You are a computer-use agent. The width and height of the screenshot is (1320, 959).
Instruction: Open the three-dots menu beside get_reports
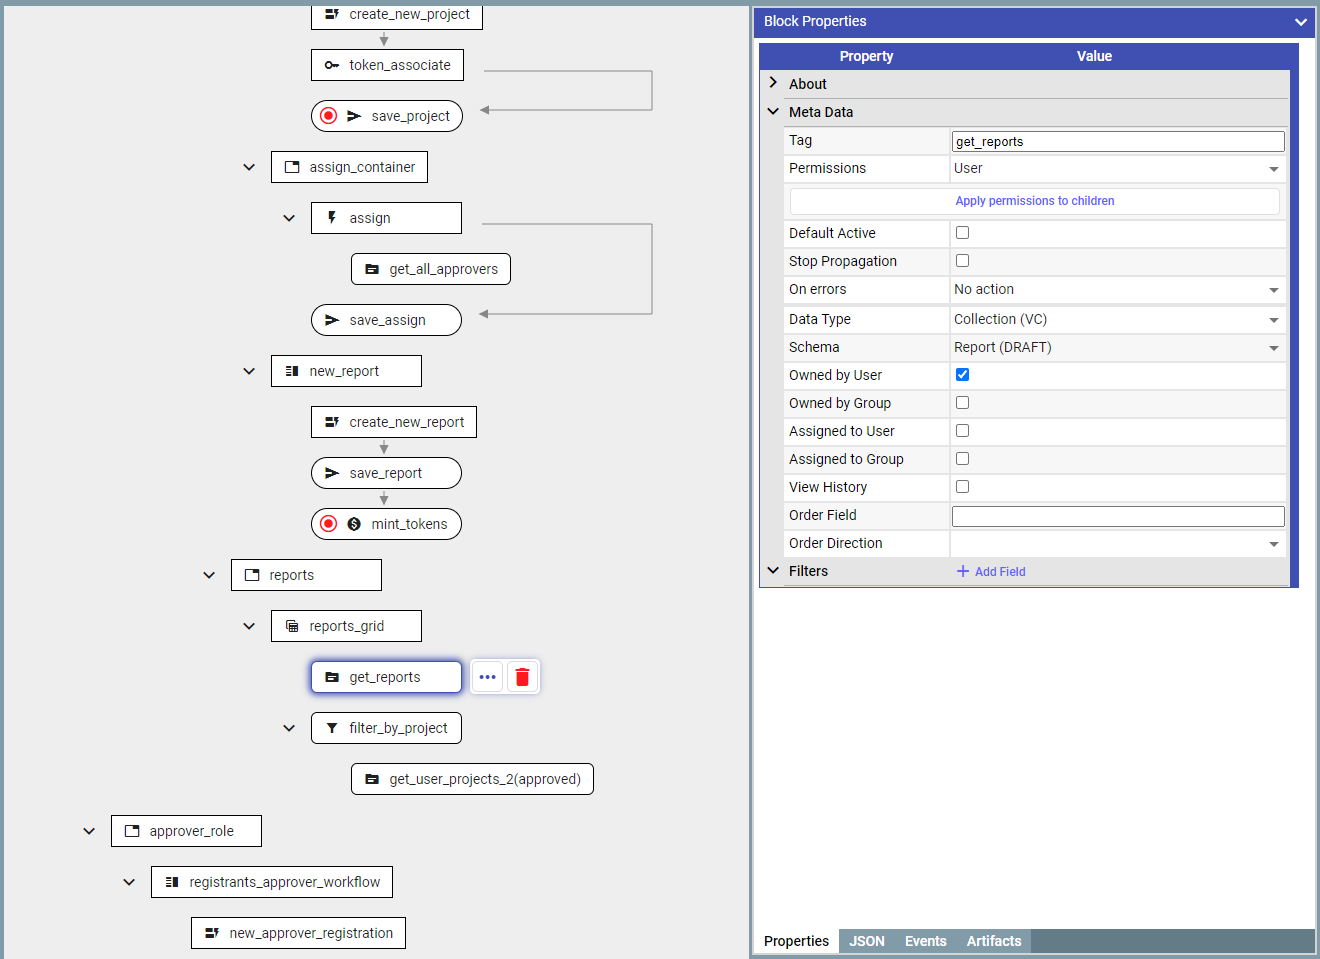coord(487,677)
